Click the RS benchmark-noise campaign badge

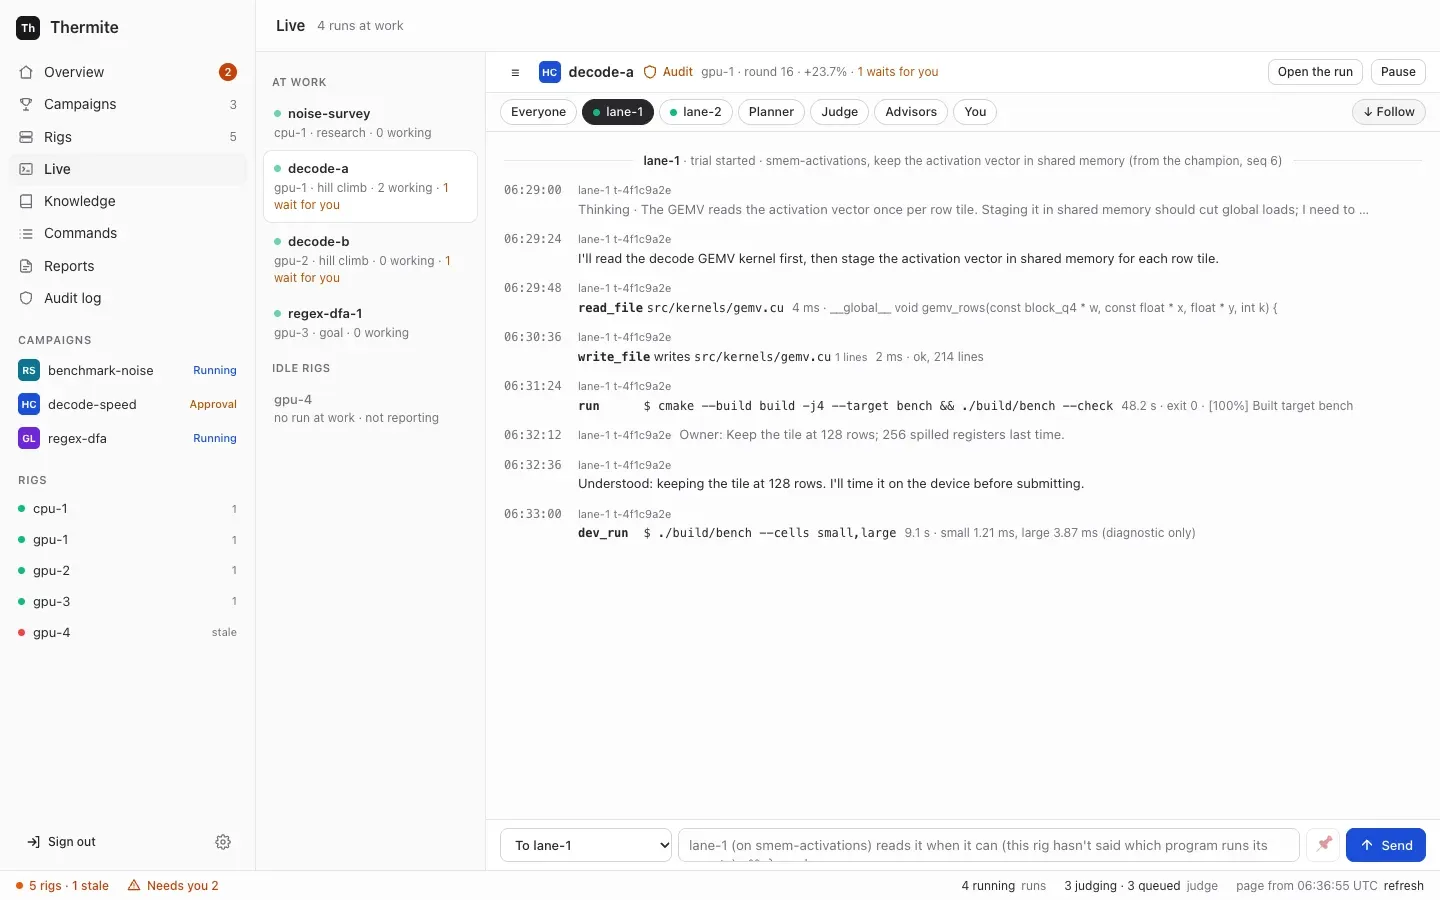pos(29,370)
